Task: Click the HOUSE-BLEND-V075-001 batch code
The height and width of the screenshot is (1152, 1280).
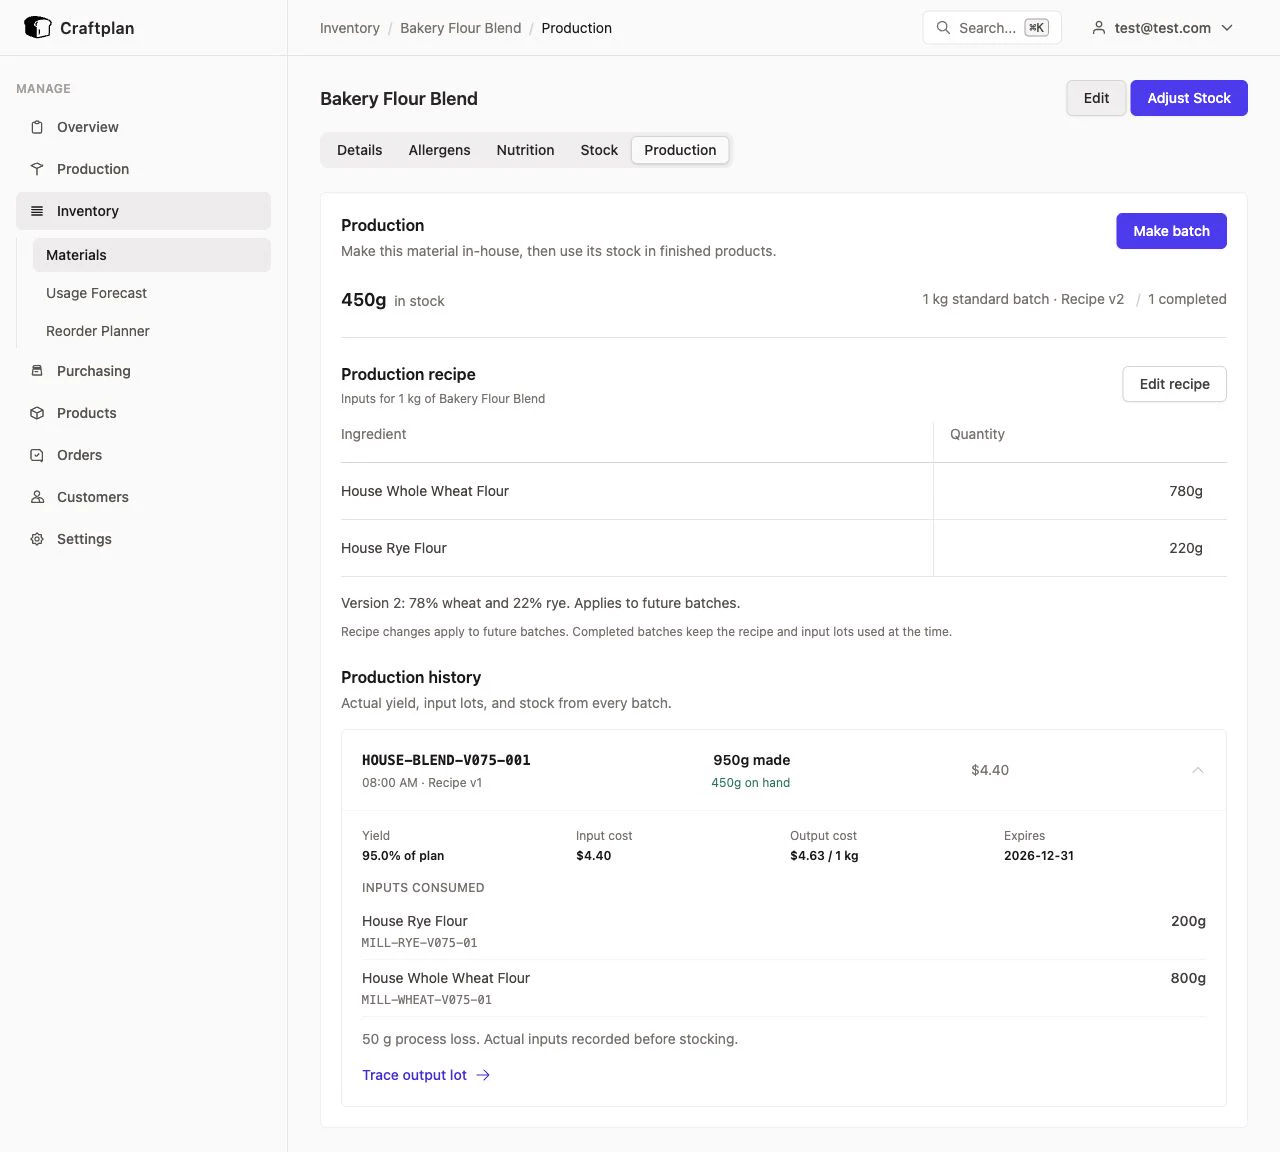Action: [x=446, y=760]
